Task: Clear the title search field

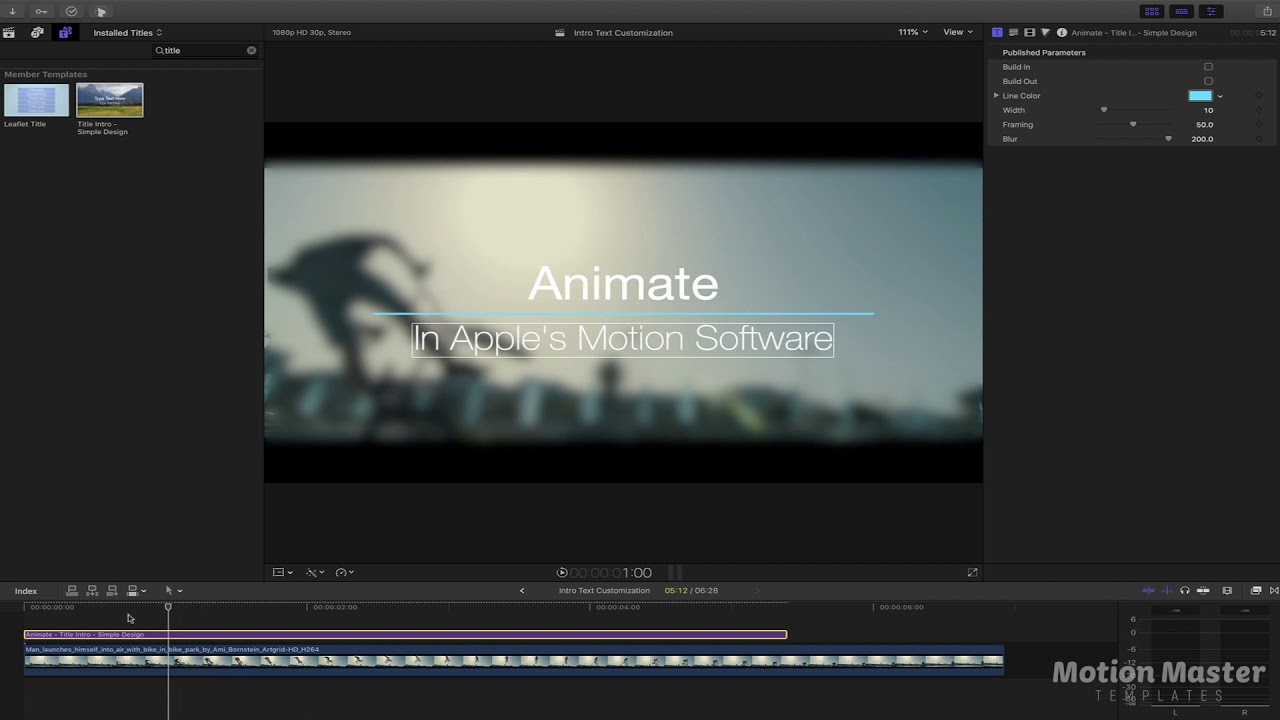Action: (x=251, y=50)
